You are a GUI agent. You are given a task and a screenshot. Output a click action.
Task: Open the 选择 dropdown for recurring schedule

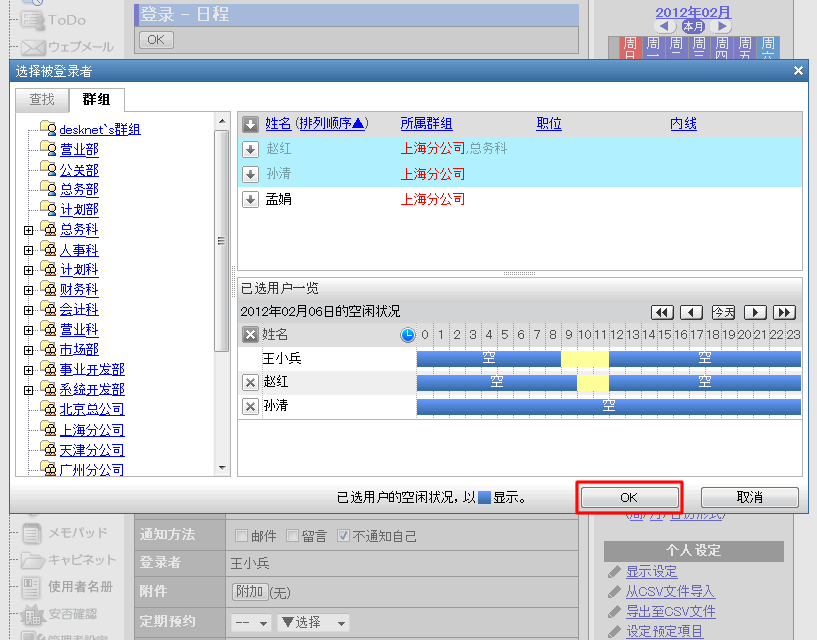click(313, 622)
